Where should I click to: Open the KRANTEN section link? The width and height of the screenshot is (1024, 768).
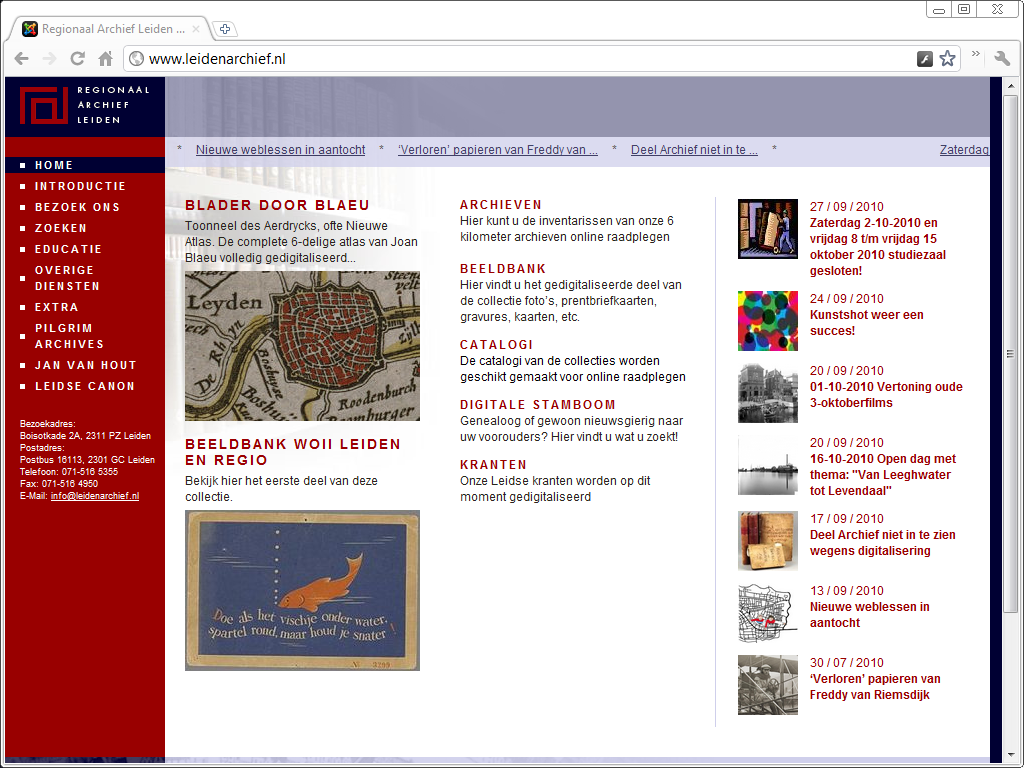click(x=493, y=464)
